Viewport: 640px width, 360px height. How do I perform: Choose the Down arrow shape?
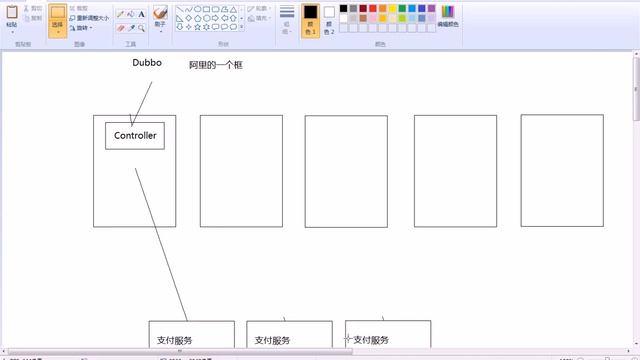(180, 27)
